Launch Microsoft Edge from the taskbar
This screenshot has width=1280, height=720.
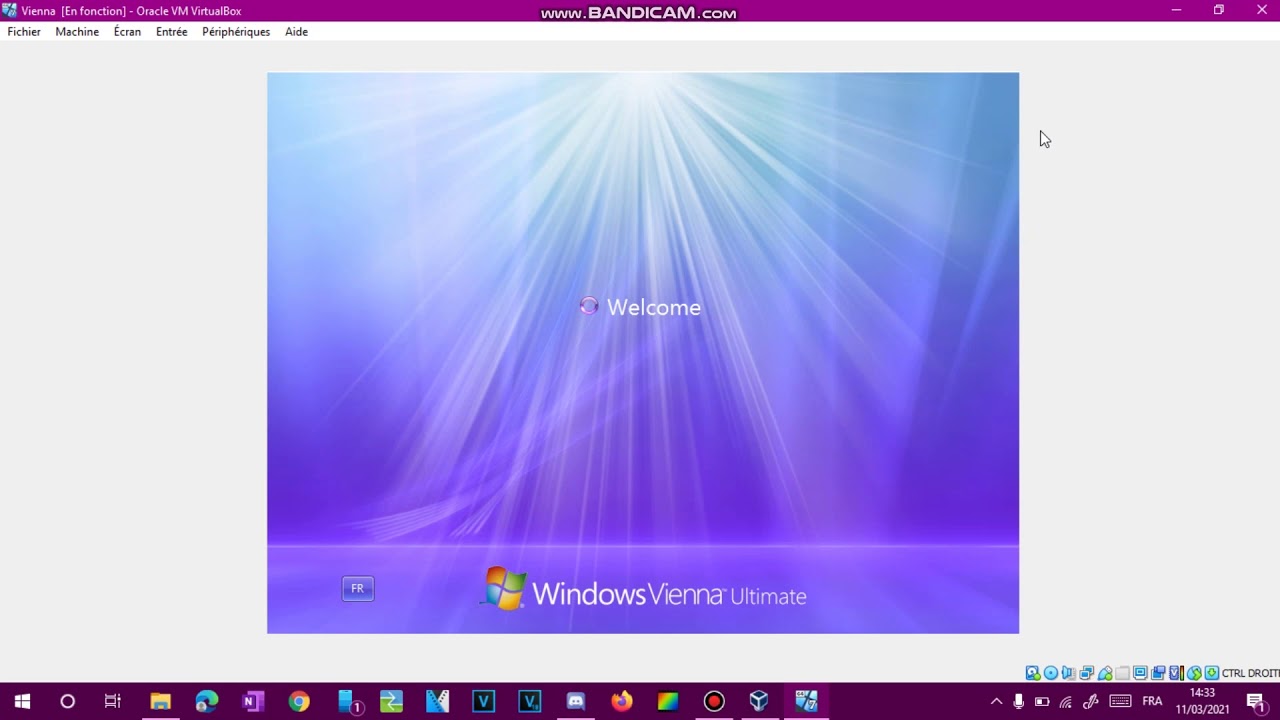206,701
